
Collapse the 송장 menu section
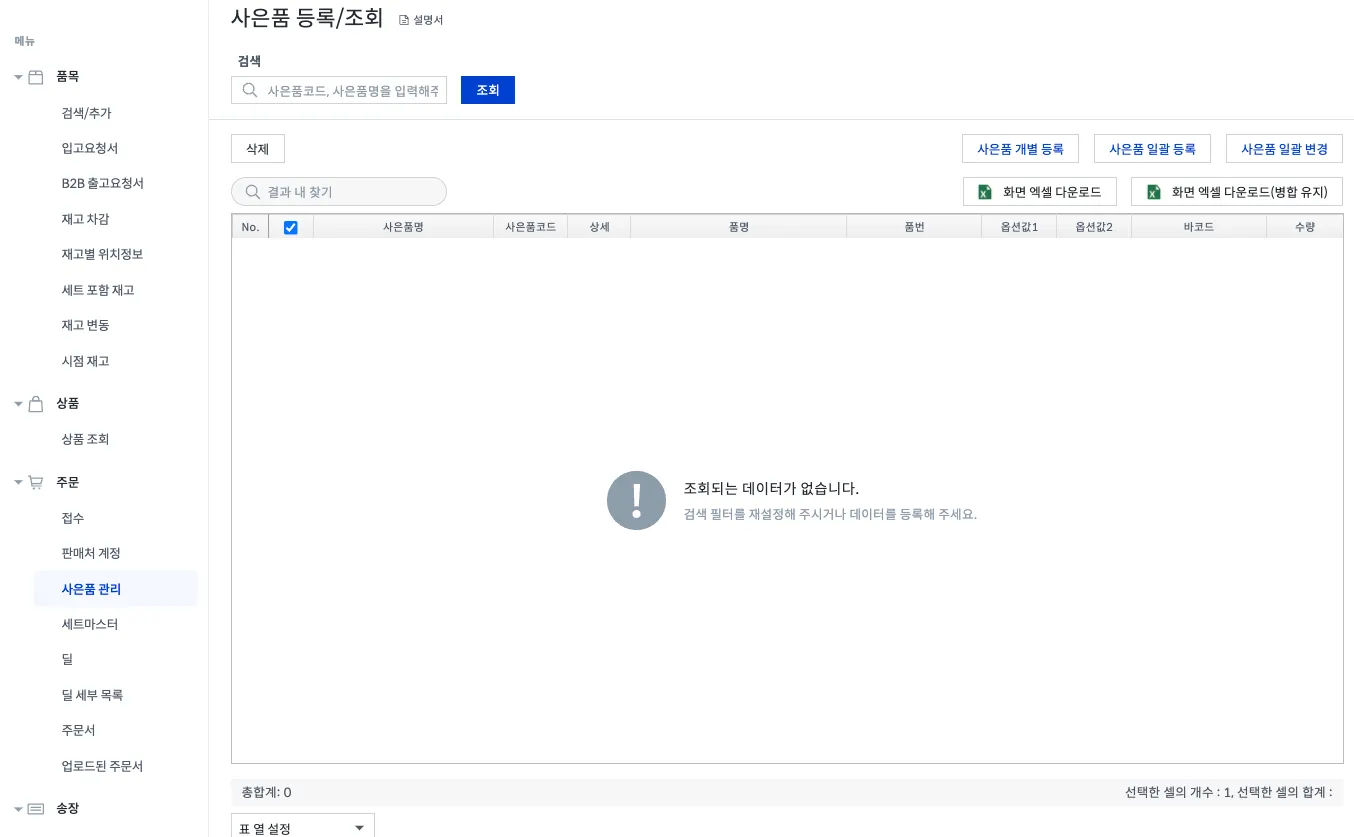[18, 808]
